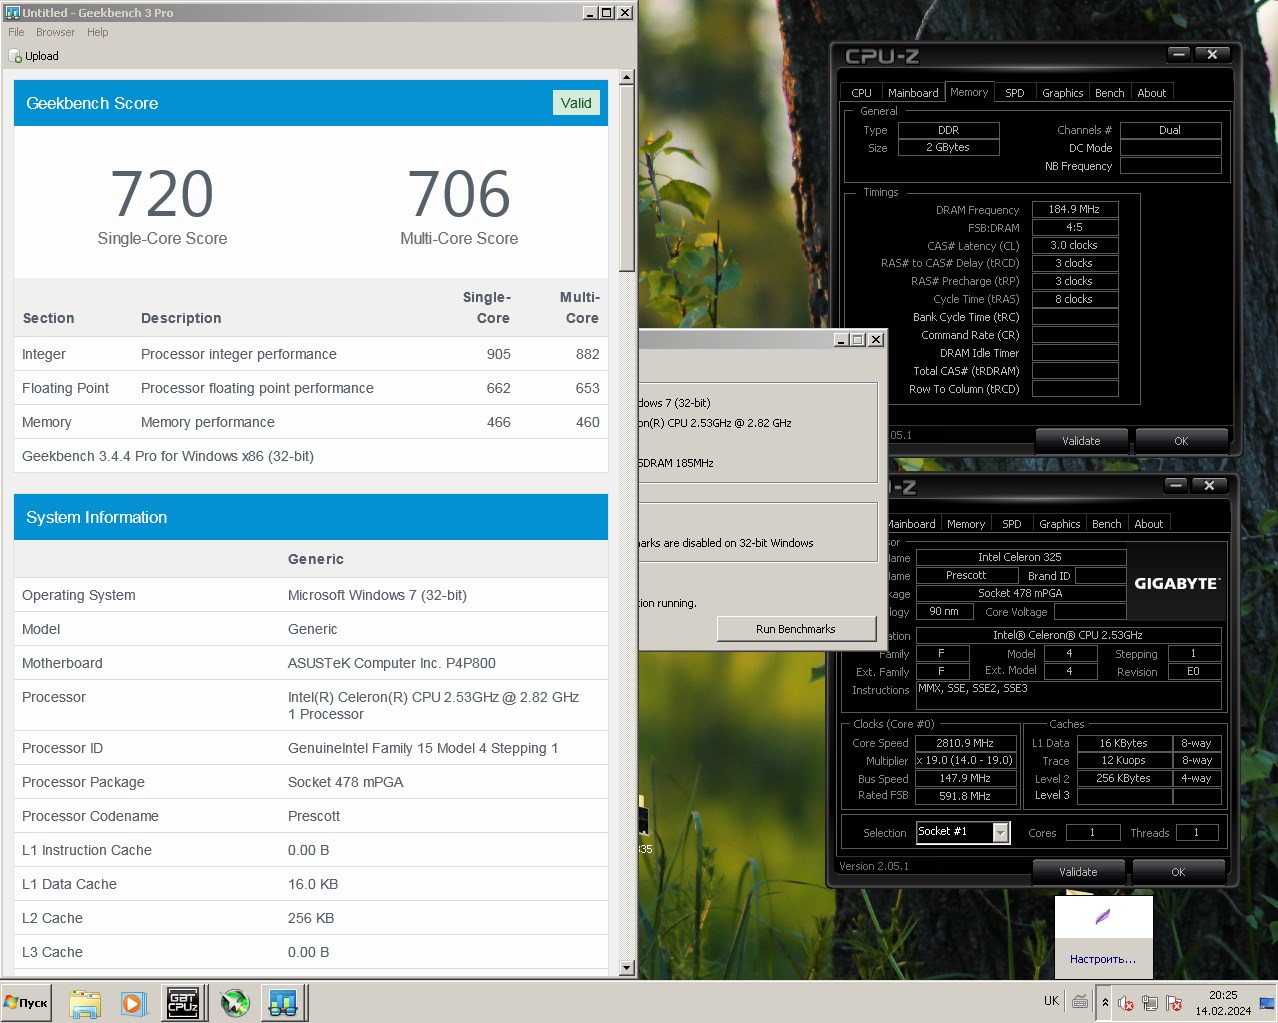Click OK in lower CPU-Z window
This screenshot has height=1023, width=1278.
[1178, 872]
